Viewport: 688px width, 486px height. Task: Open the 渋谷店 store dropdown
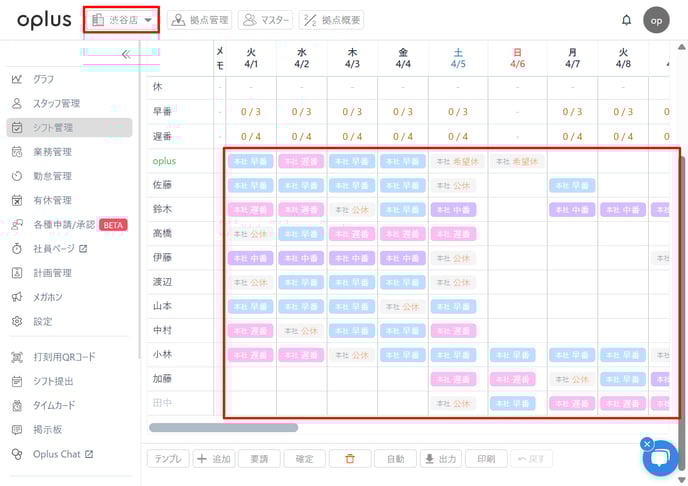pos(122,20)
